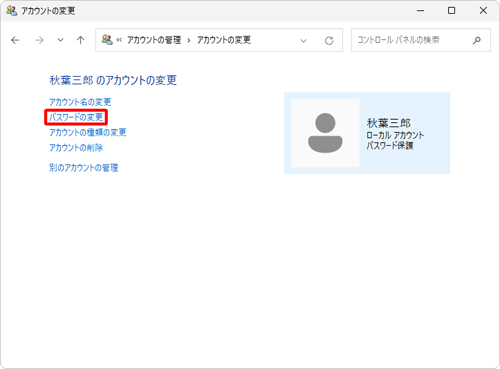
Task: Minimize the アカウントの変更 window
Action: coord(421,11)
